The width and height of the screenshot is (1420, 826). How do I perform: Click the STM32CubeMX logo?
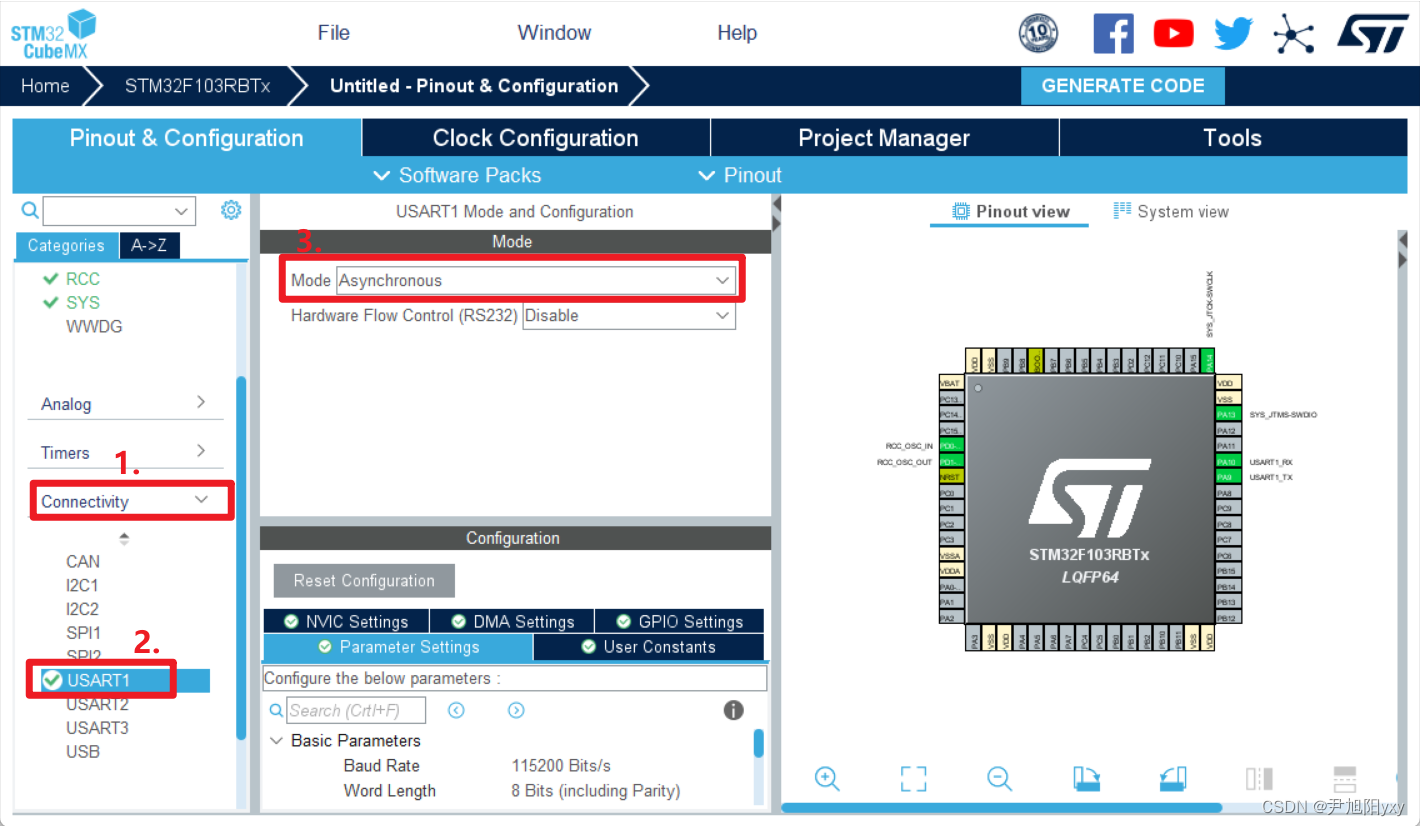(53, 34)
